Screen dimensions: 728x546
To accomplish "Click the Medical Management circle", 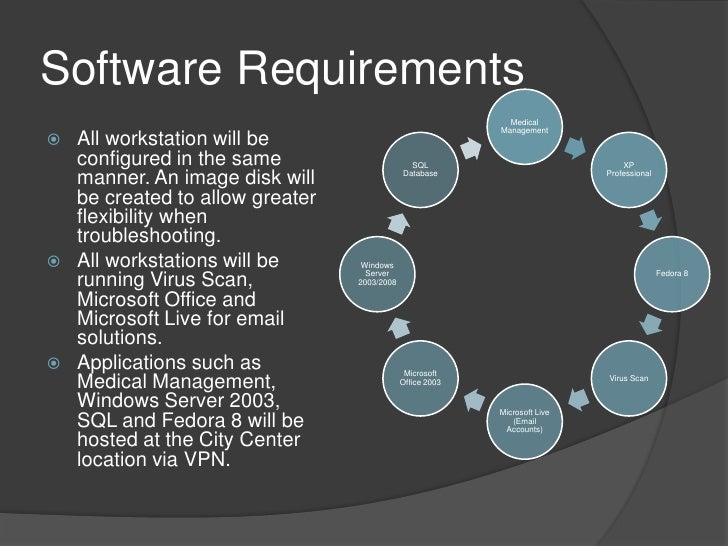I will coord(524,126).
